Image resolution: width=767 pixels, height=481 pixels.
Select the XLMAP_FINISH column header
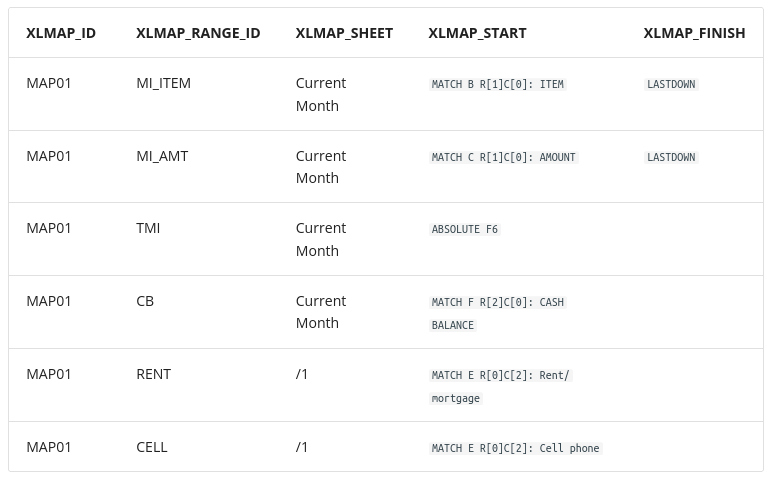tap(694, 33)
